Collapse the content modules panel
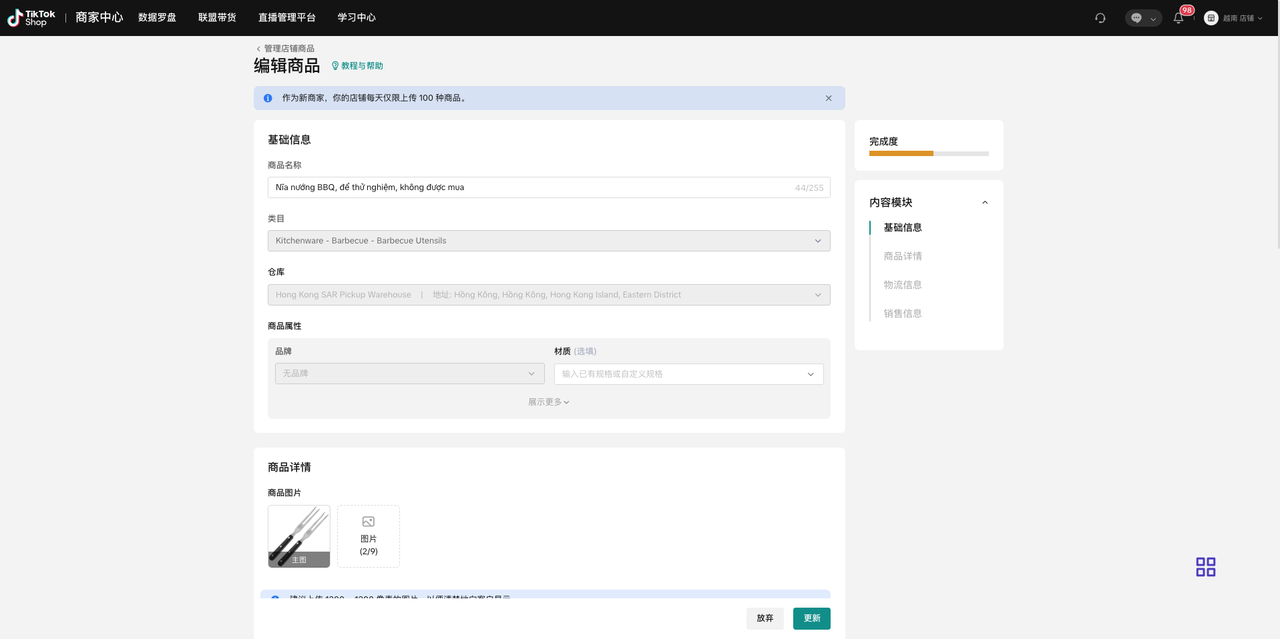This screenshot has height=639, width=1280. [984, 203]
